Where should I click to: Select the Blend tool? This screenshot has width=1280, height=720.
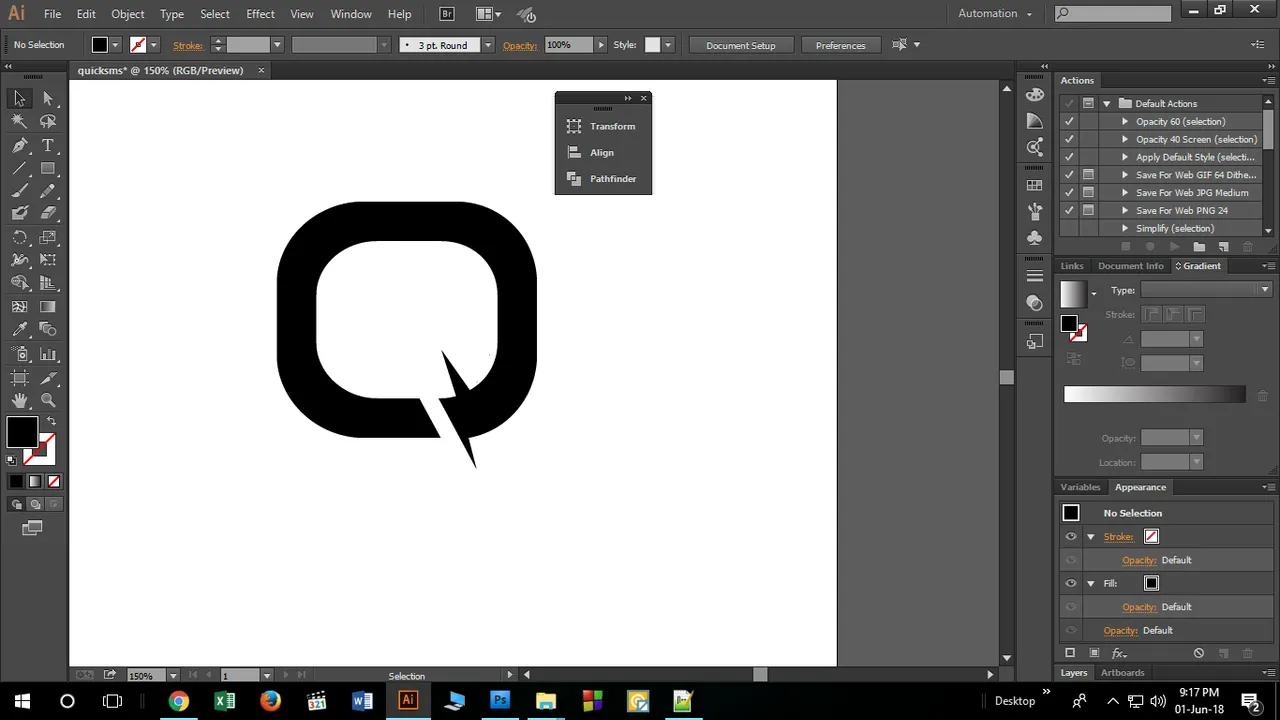pos(48,330)
